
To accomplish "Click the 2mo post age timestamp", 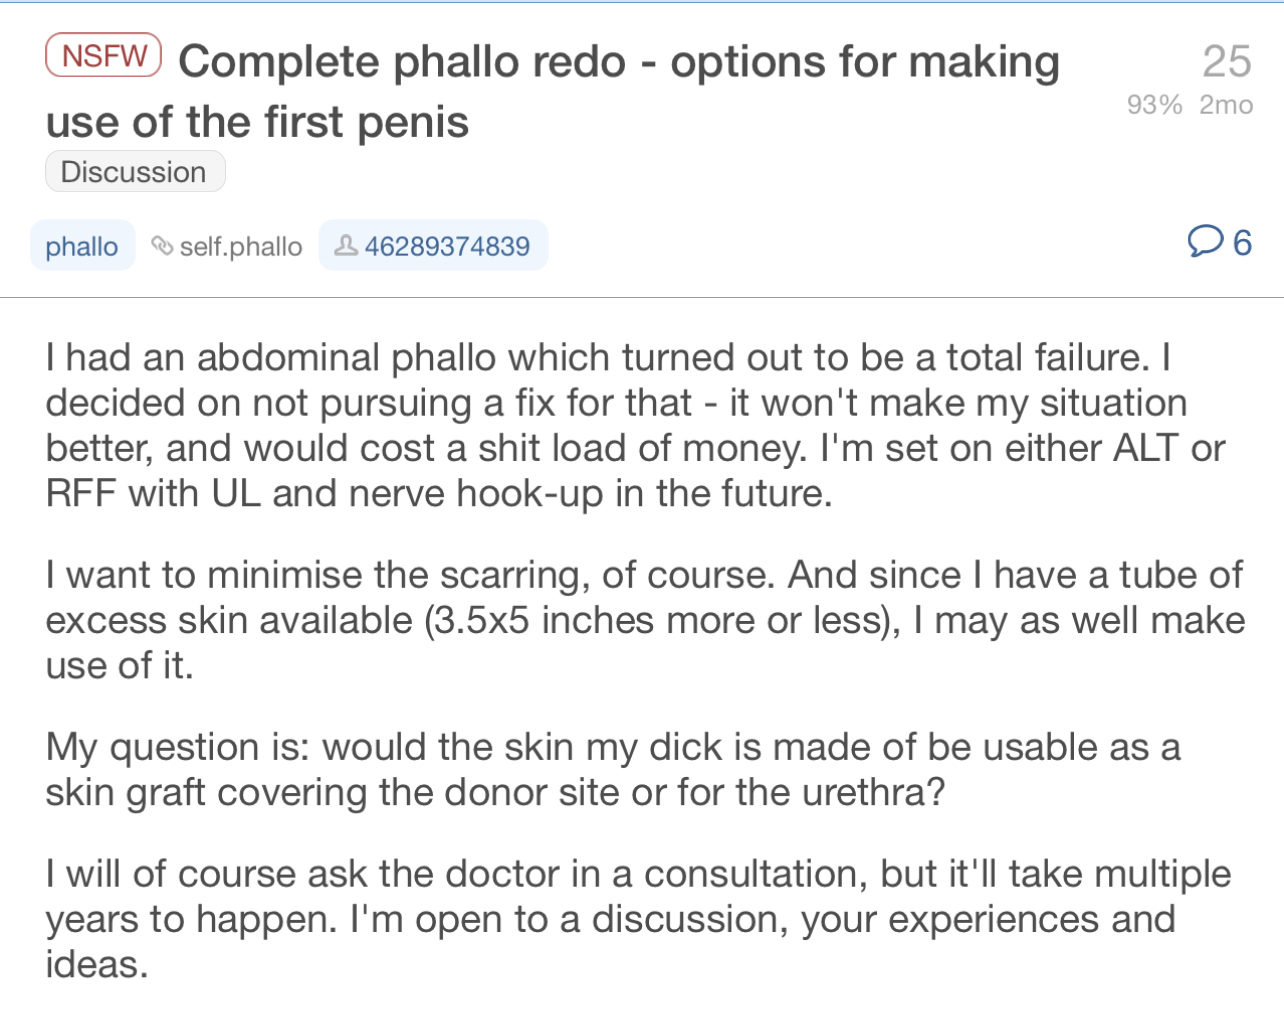I will point(1226,105).
